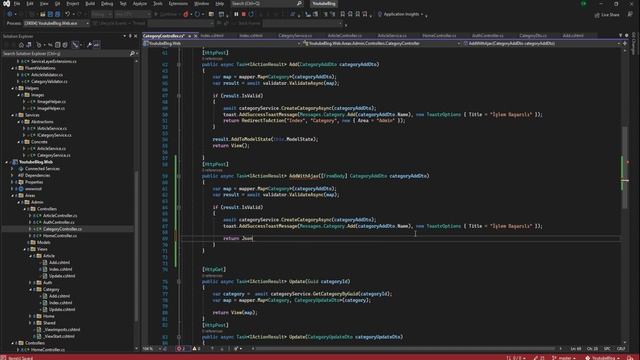Open the Debug menu

click(x=107, y=4)
